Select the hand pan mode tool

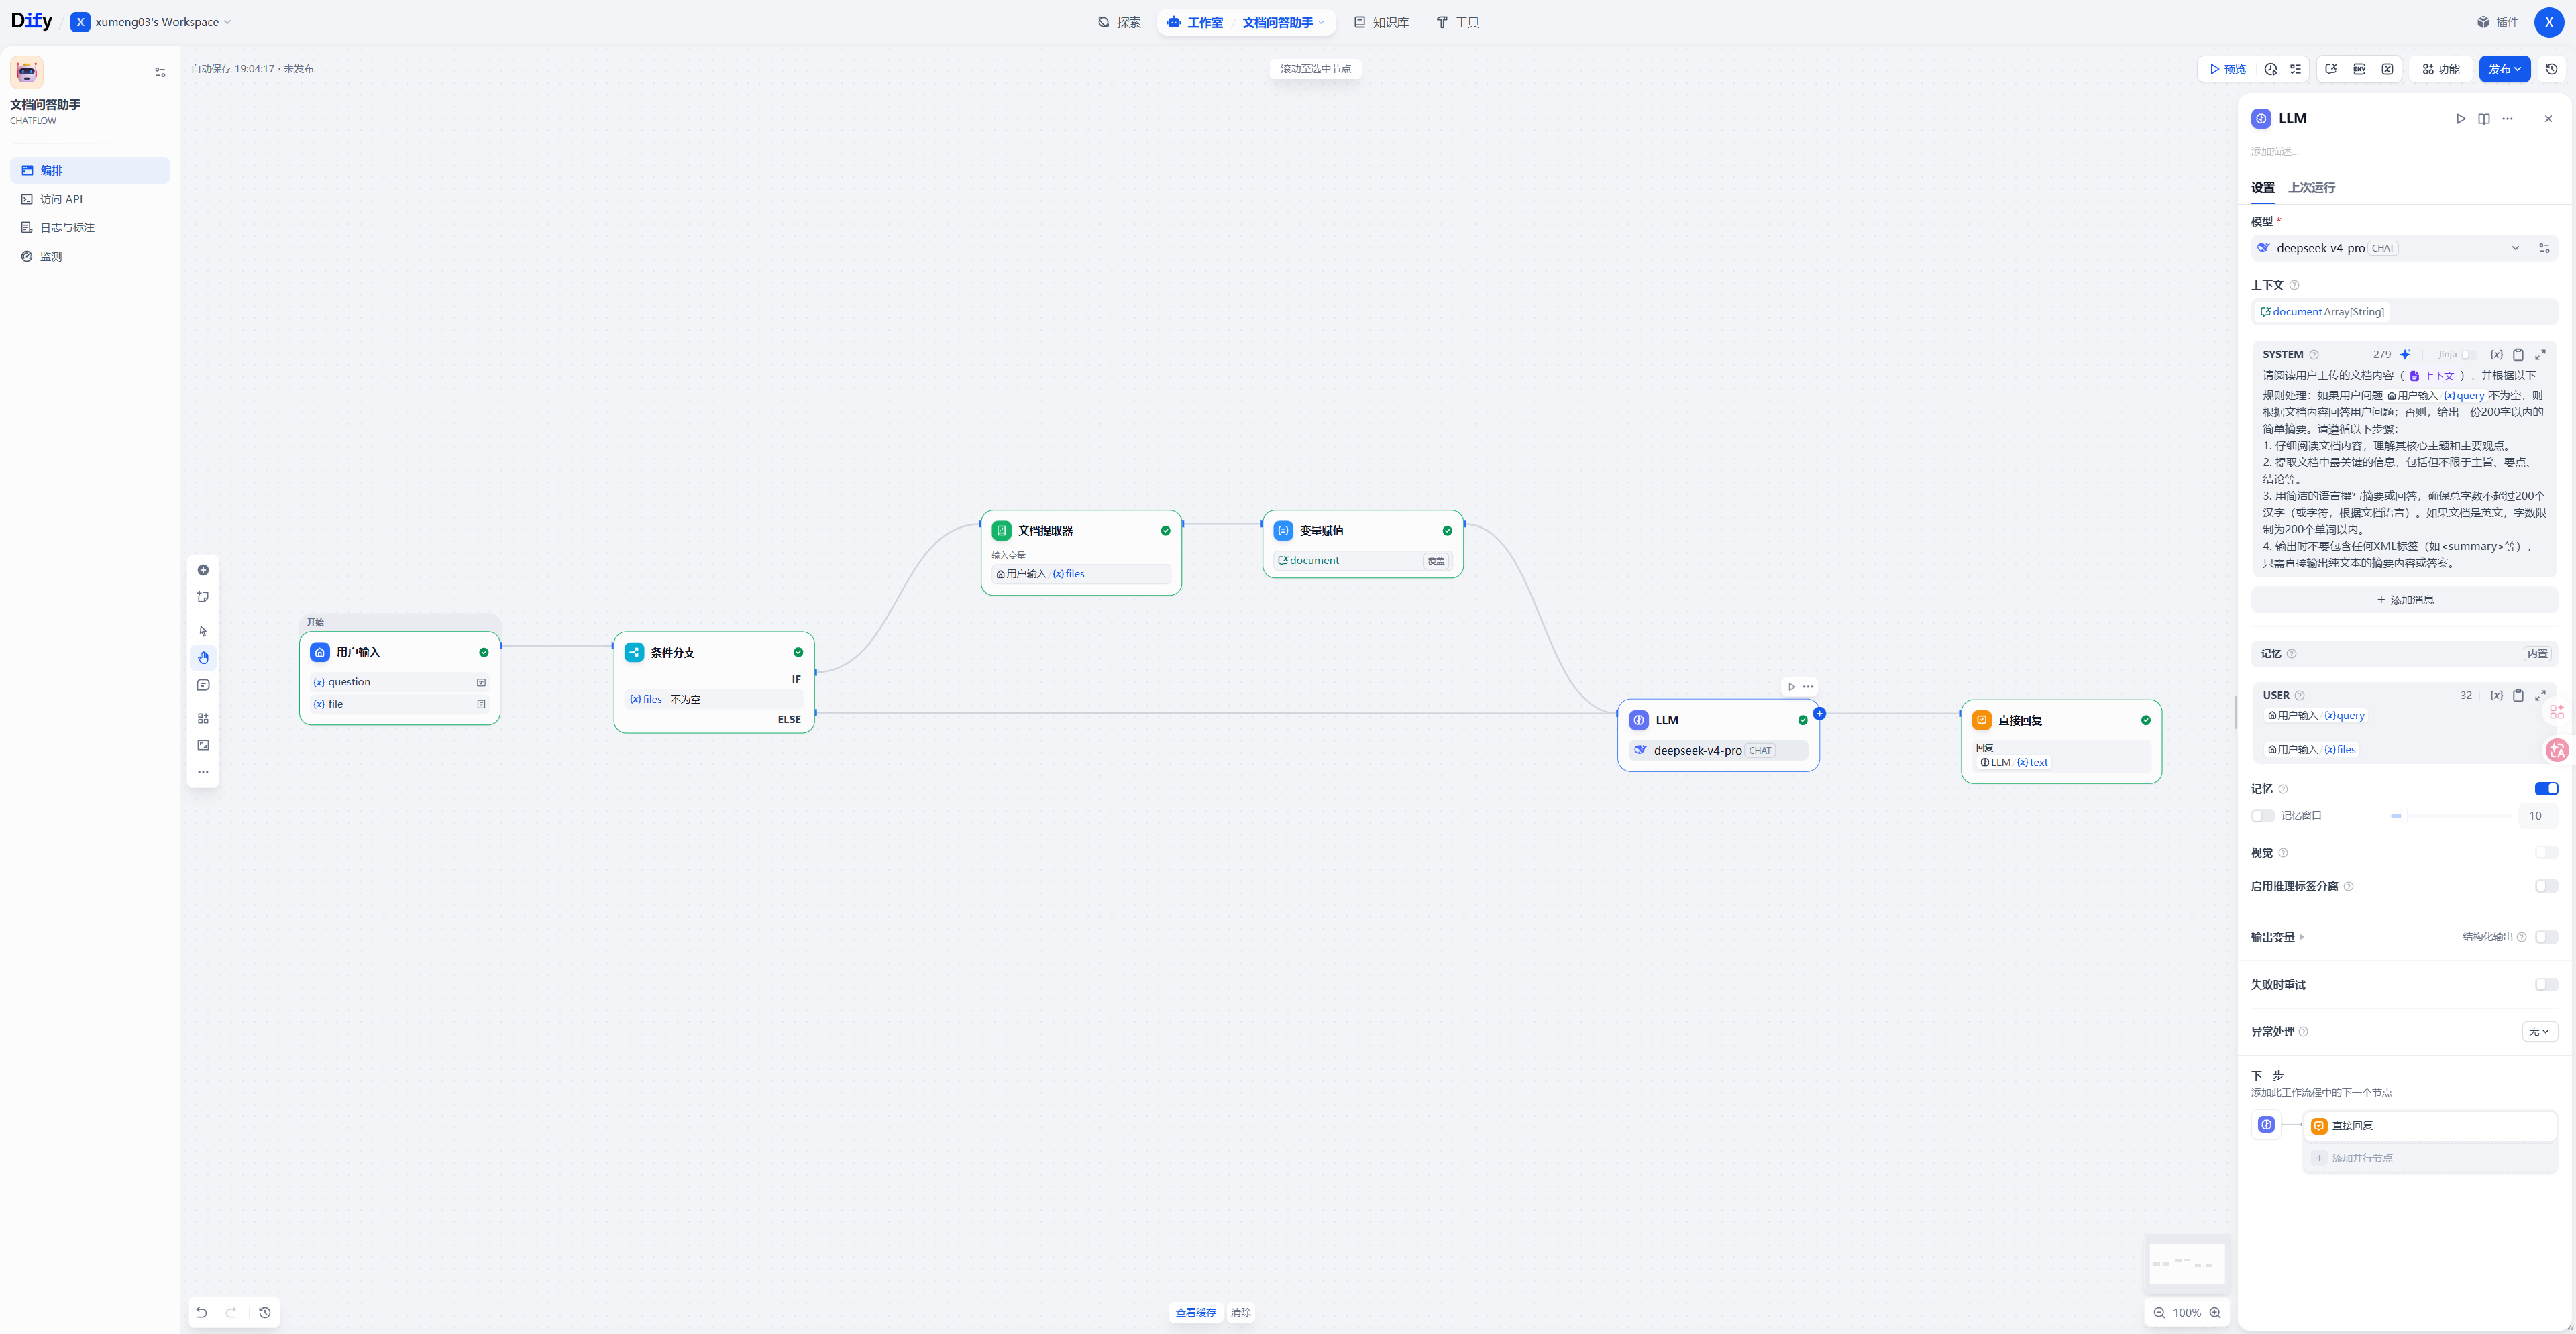coord(203,658)
